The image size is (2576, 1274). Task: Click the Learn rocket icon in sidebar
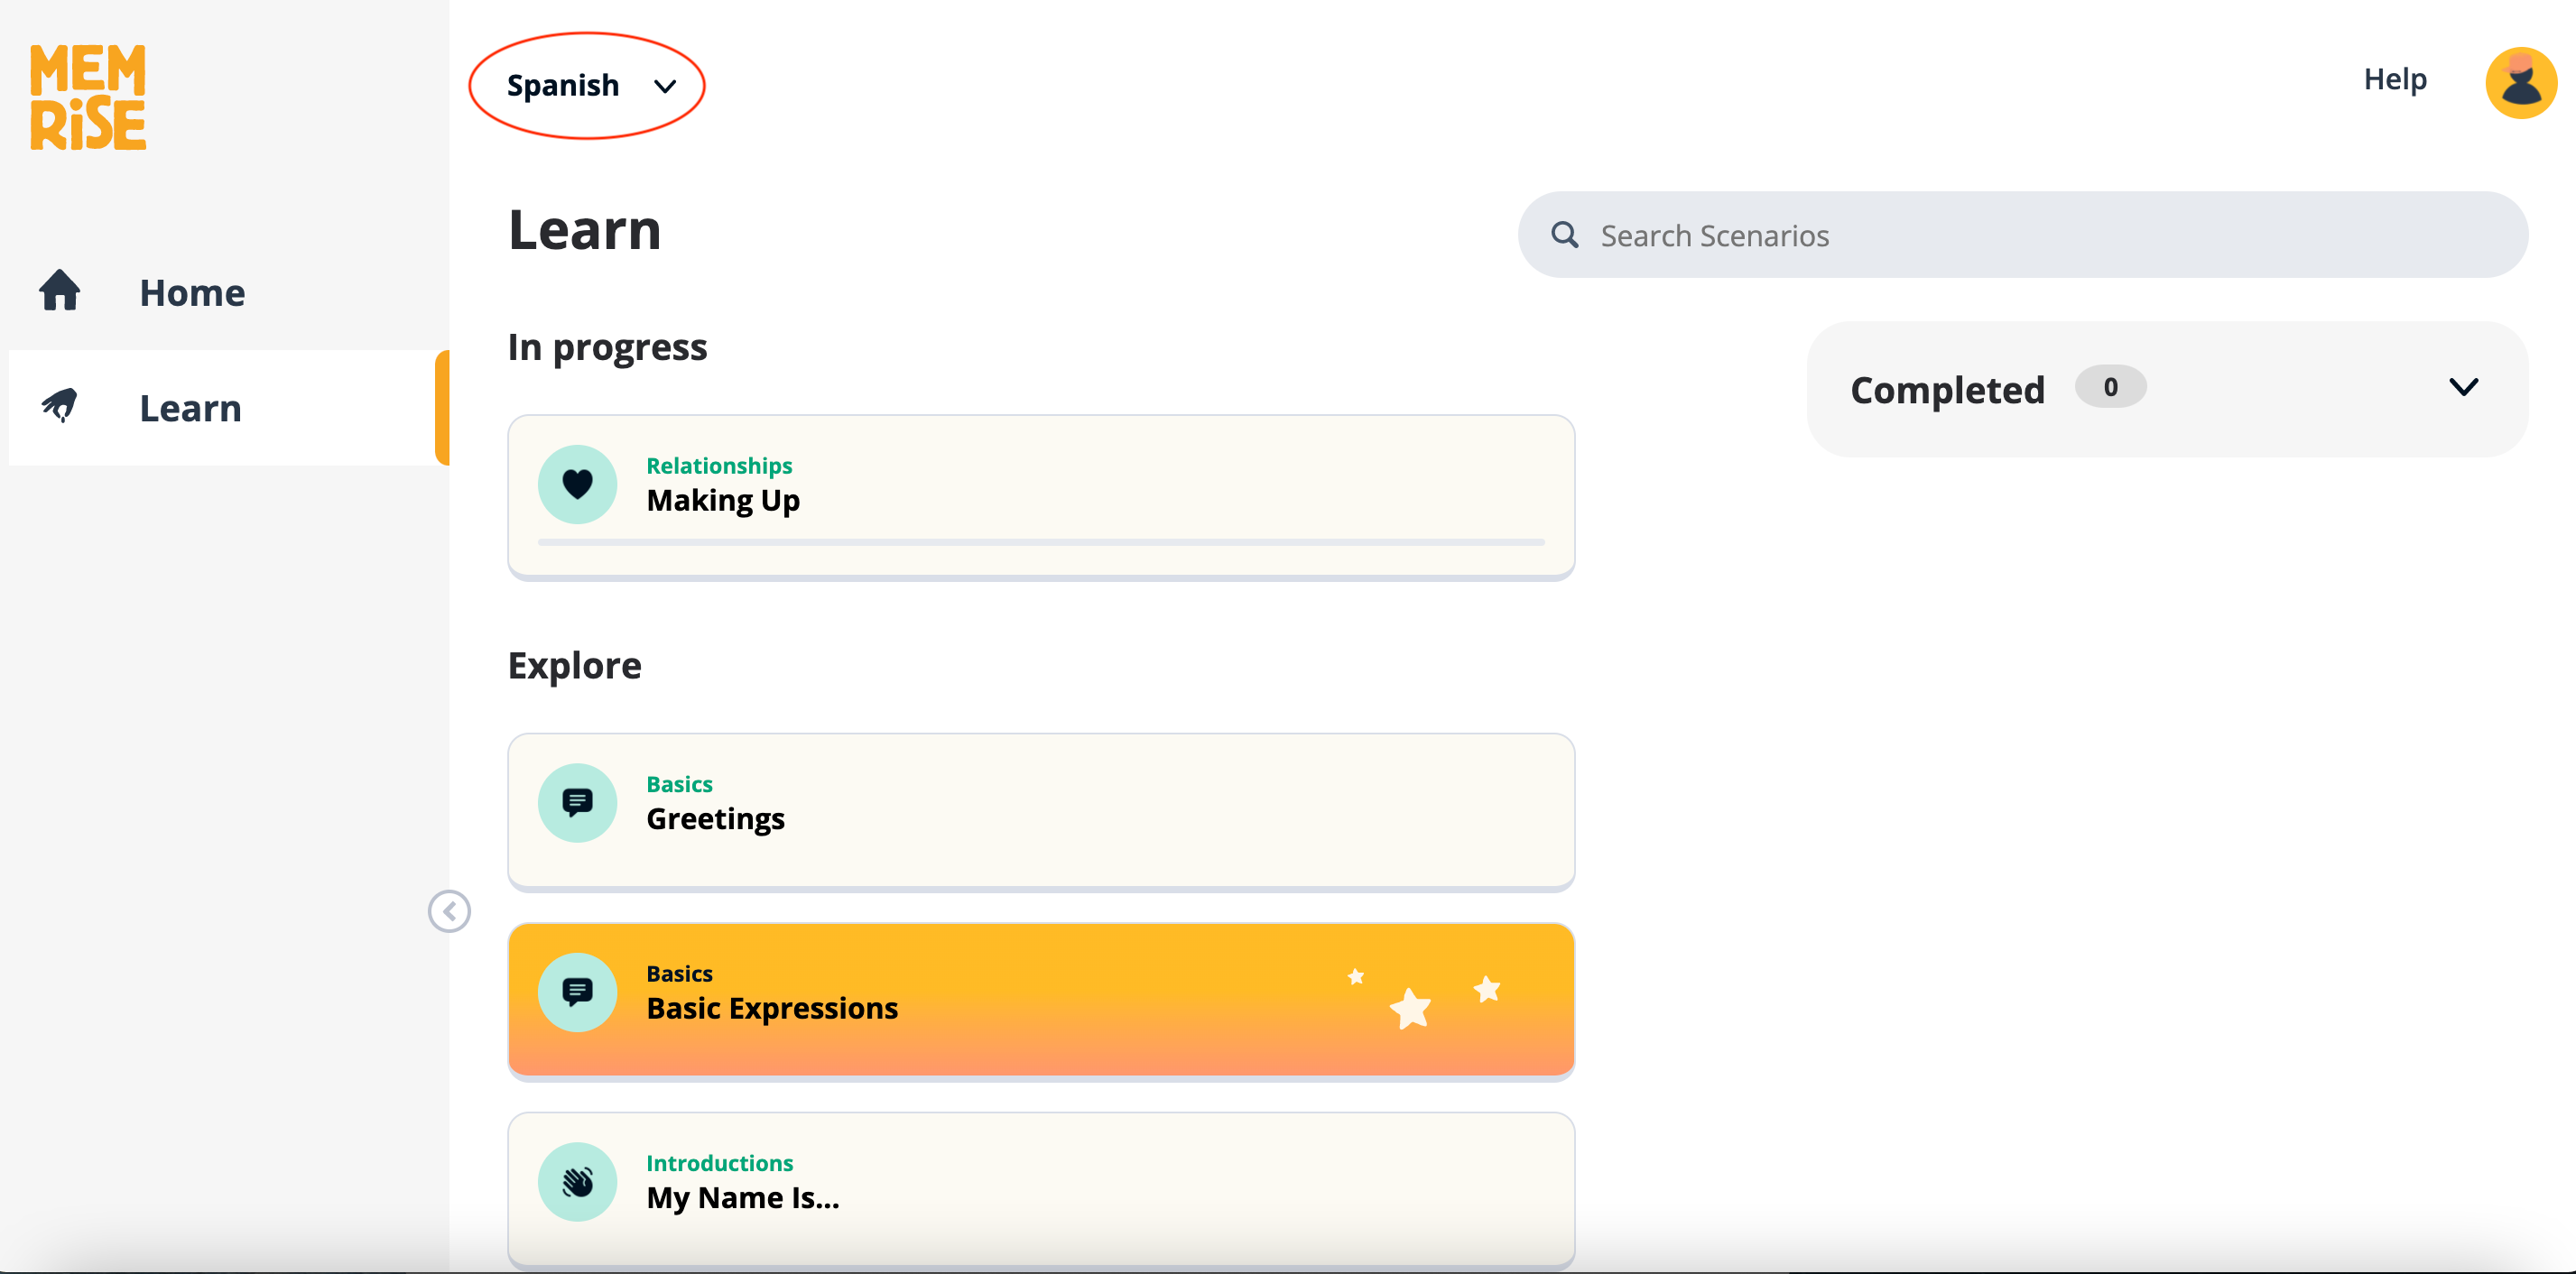pyautogui.click(x=60, y=406)
